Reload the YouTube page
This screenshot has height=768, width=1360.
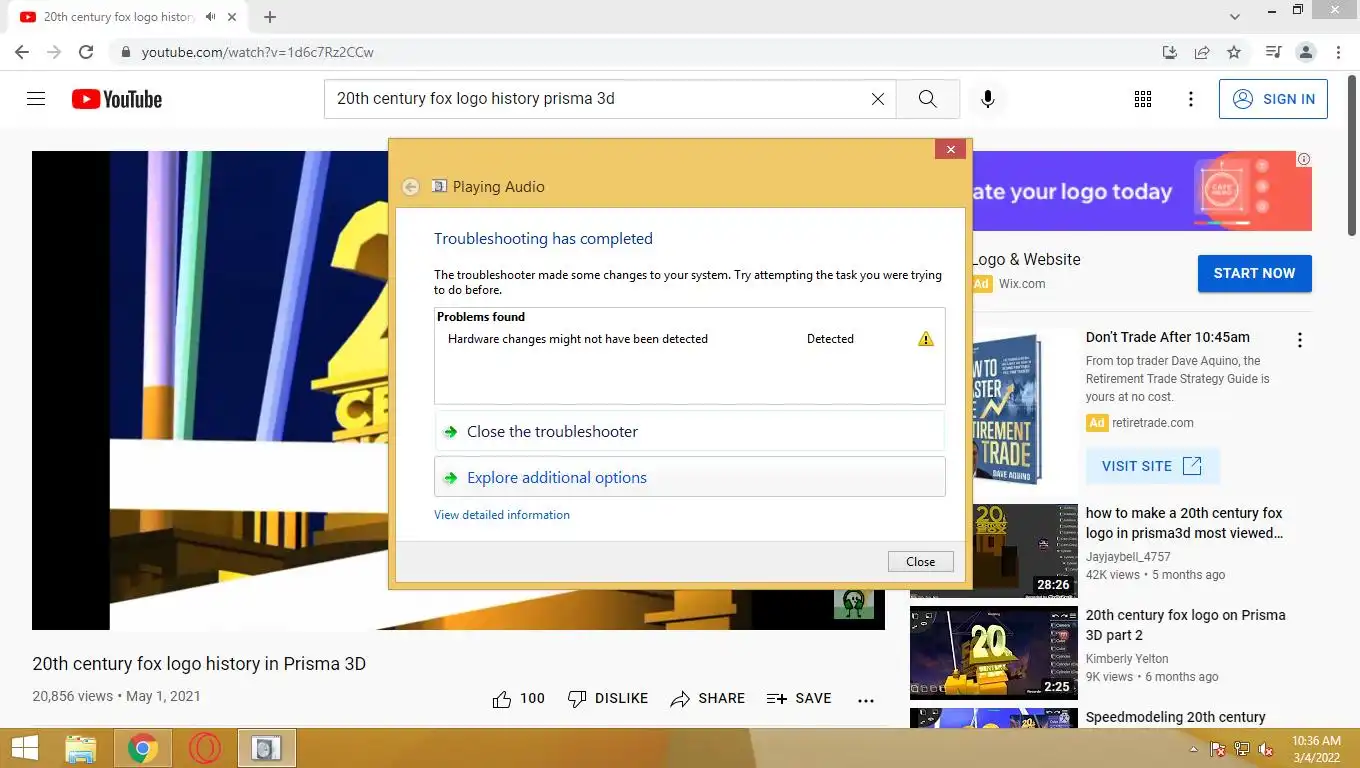pyautogui.click(x=86, y=52)
